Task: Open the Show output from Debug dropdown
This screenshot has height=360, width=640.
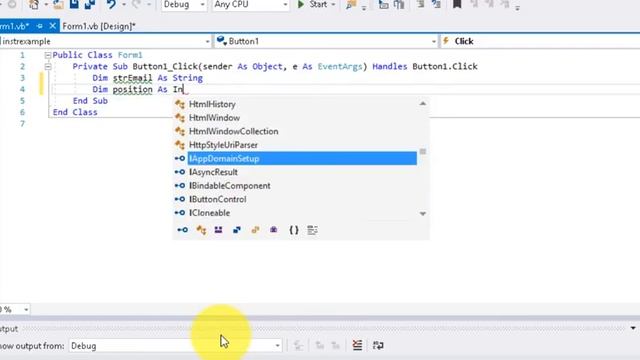Action: coord(176,346)
